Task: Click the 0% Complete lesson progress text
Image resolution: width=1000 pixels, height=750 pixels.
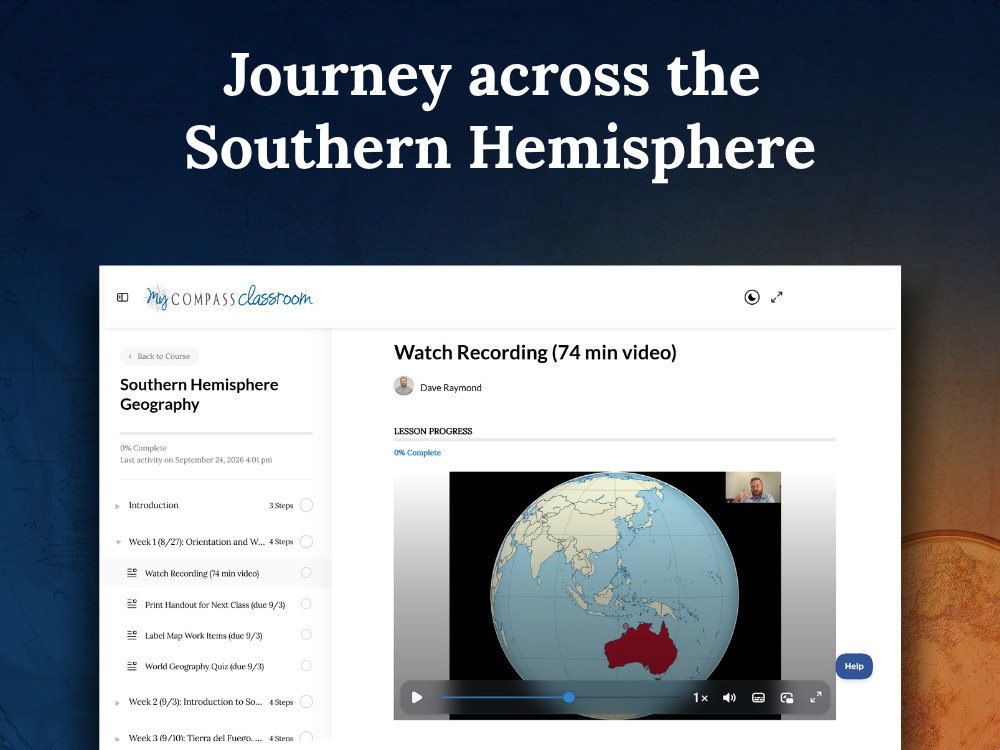Action: click(x=417, y=453)
